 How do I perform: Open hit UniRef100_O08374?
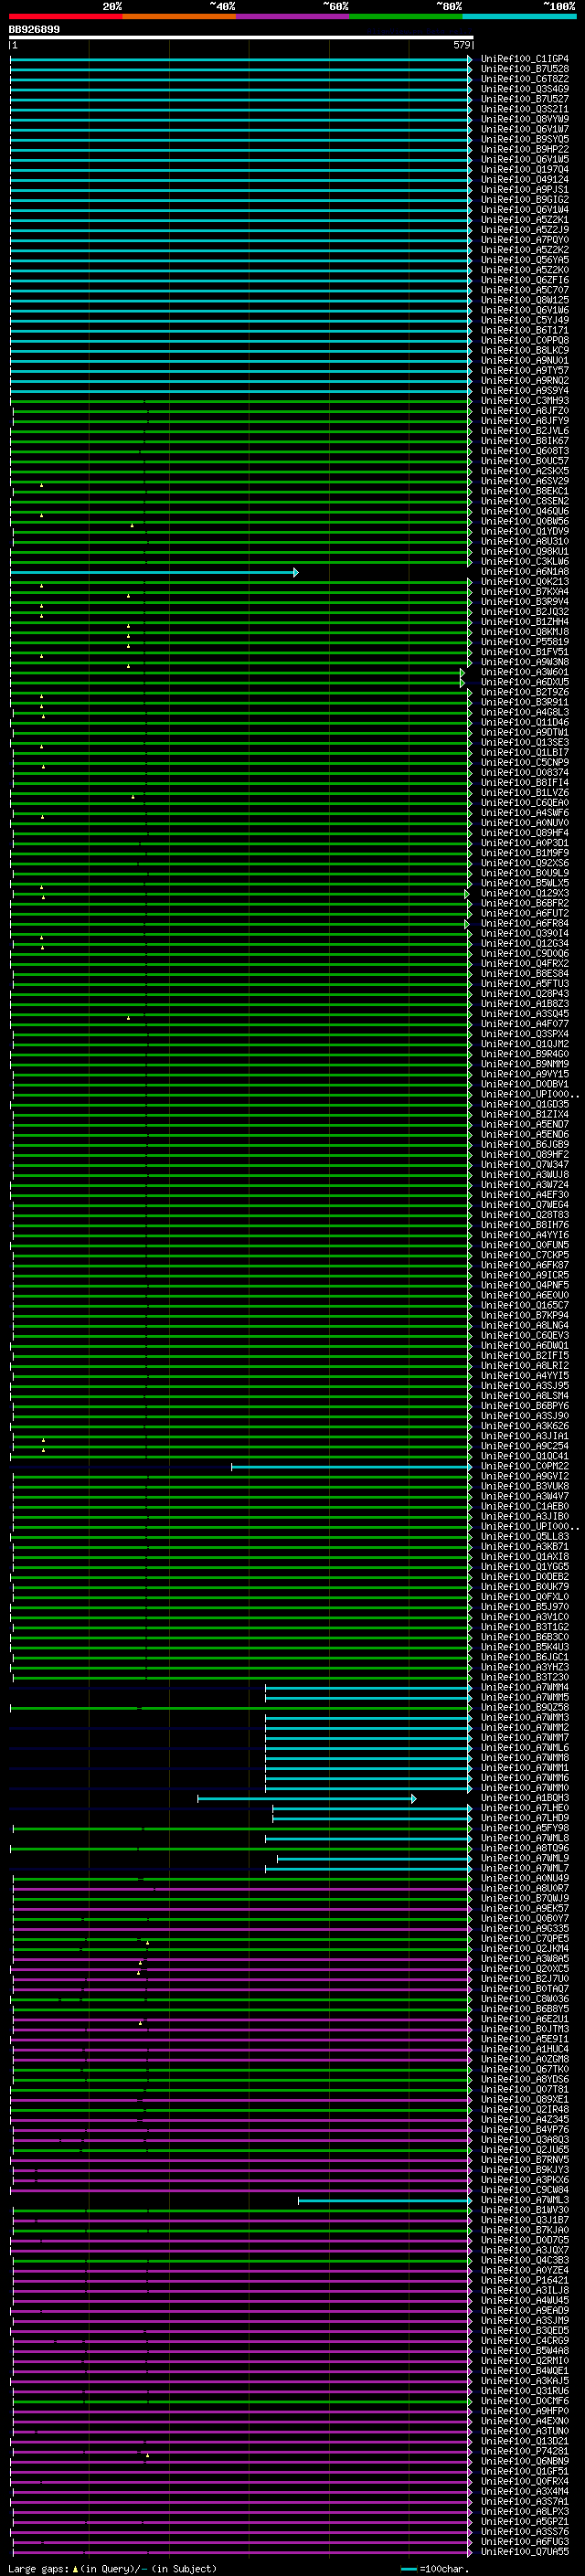(x=525, y=773)
